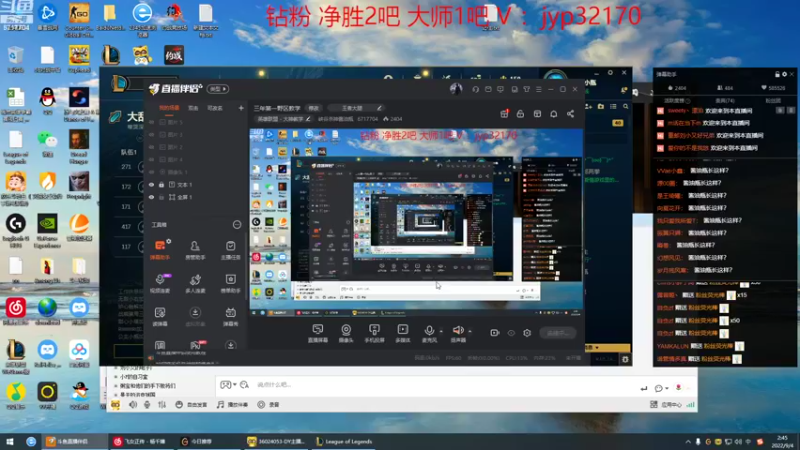Viewport: 800px width, 450px height.
Task: Open the 主播任务 tool
Action: pos(231,249)
